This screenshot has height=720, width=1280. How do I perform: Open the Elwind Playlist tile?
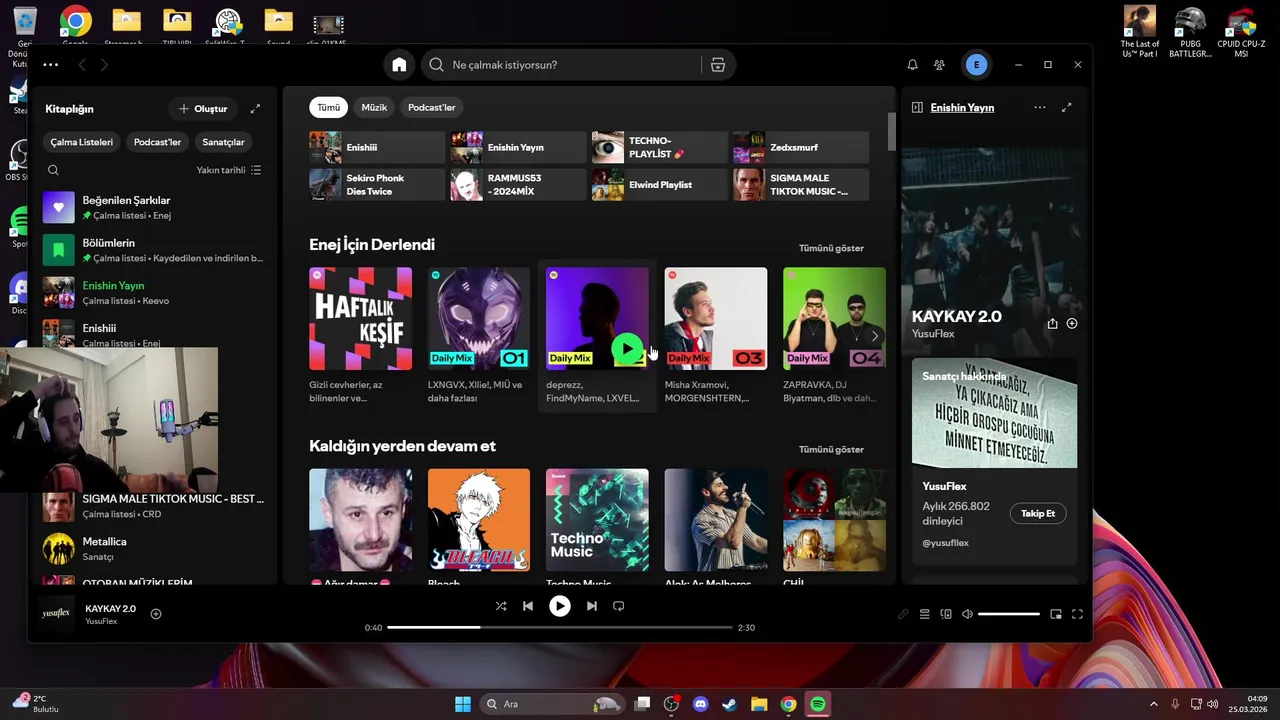(x=659, y=185)
